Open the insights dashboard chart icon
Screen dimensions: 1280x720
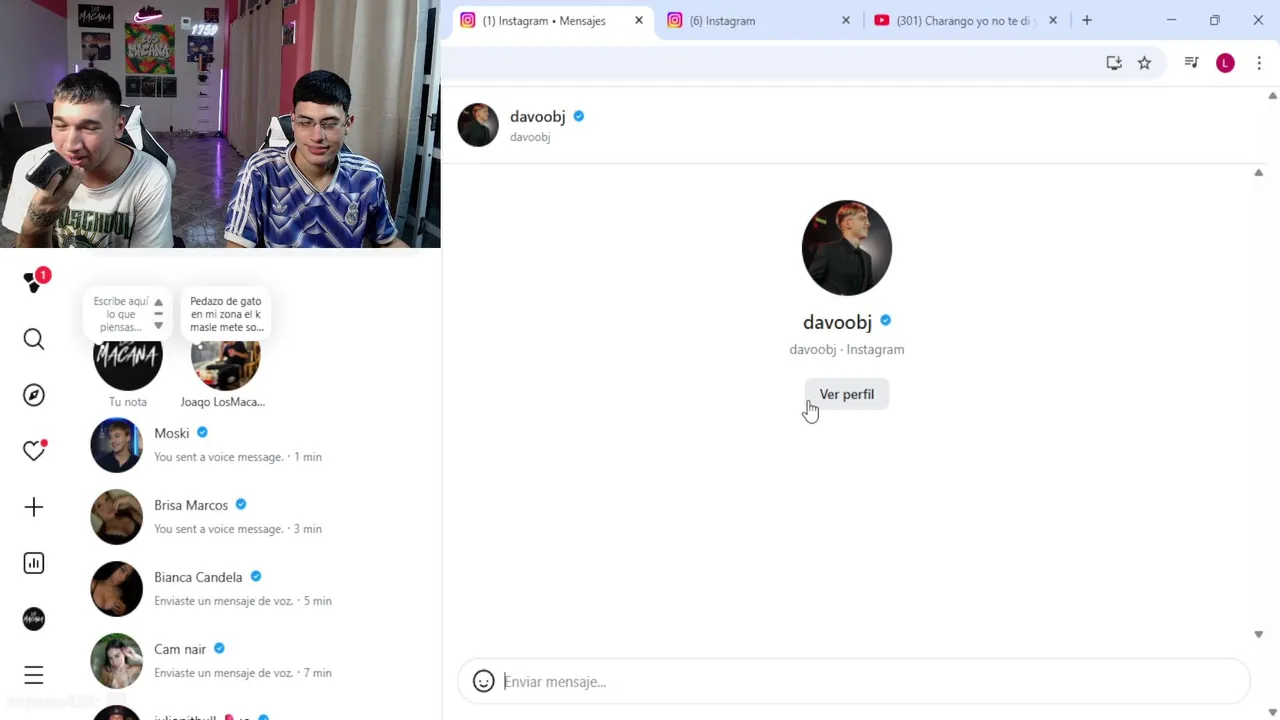[x=34, y=563]
